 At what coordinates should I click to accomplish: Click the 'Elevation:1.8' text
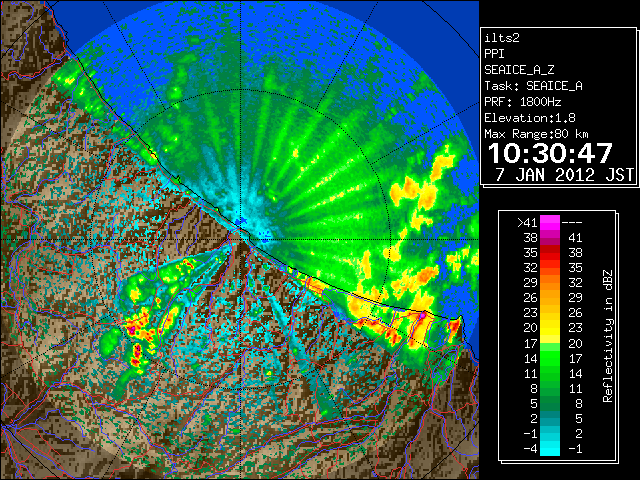click(530, 118)
